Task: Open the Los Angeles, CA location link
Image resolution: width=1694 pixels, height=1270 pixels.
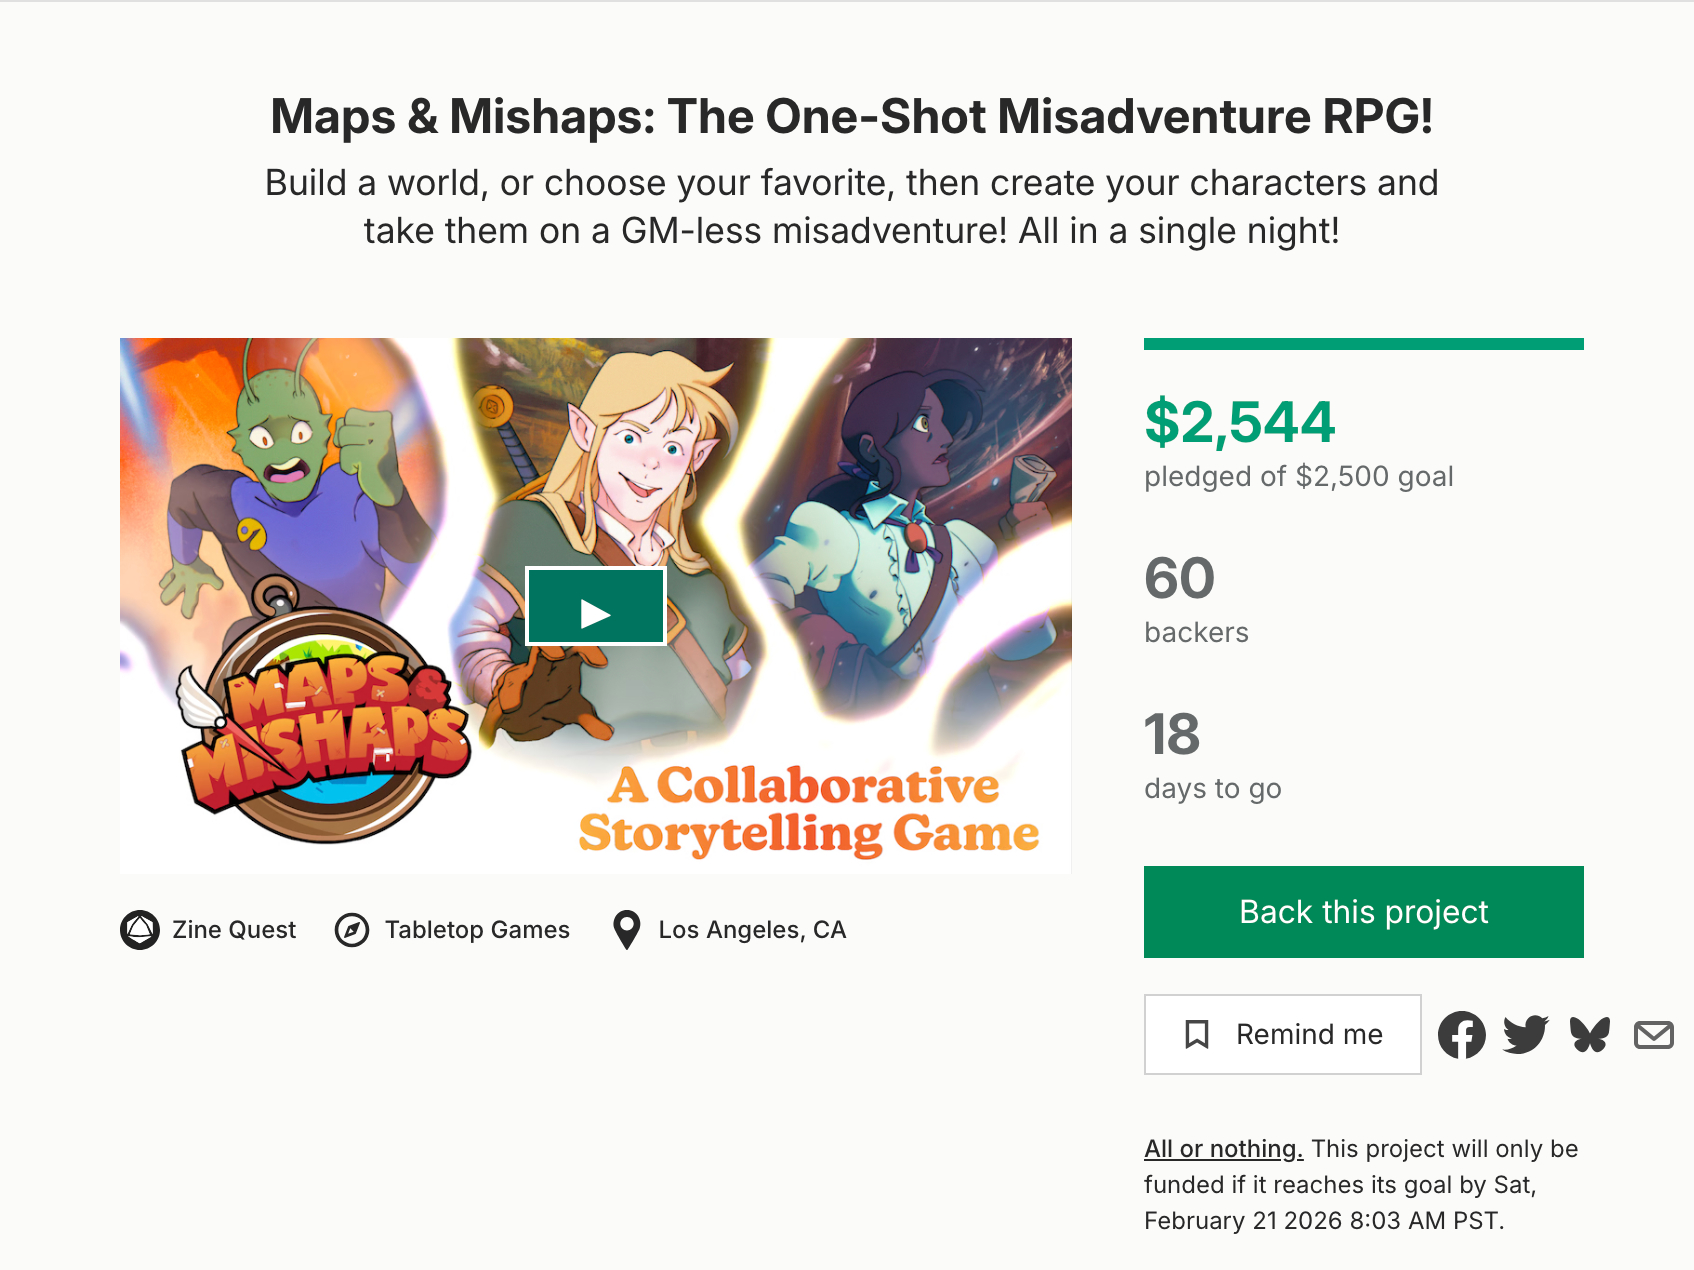Action: click(752, 930)
